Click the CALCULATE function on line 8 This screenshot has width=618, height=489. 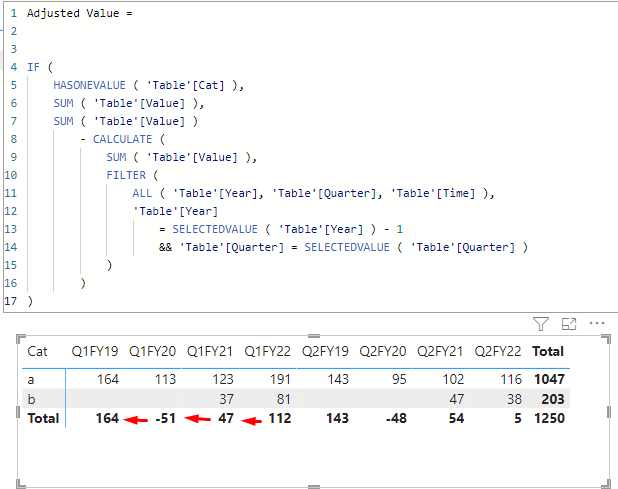[x=123, y=139]
